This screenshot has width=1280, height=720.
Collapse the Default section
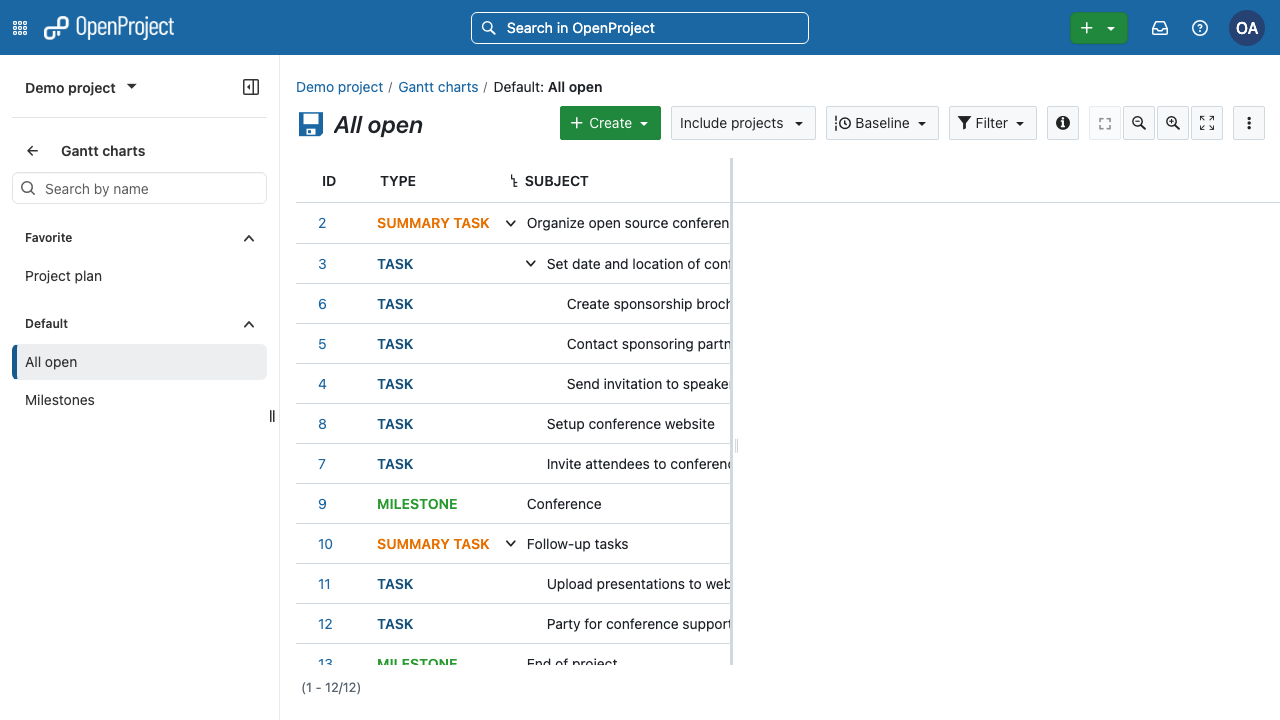click(x=249, y=324)
